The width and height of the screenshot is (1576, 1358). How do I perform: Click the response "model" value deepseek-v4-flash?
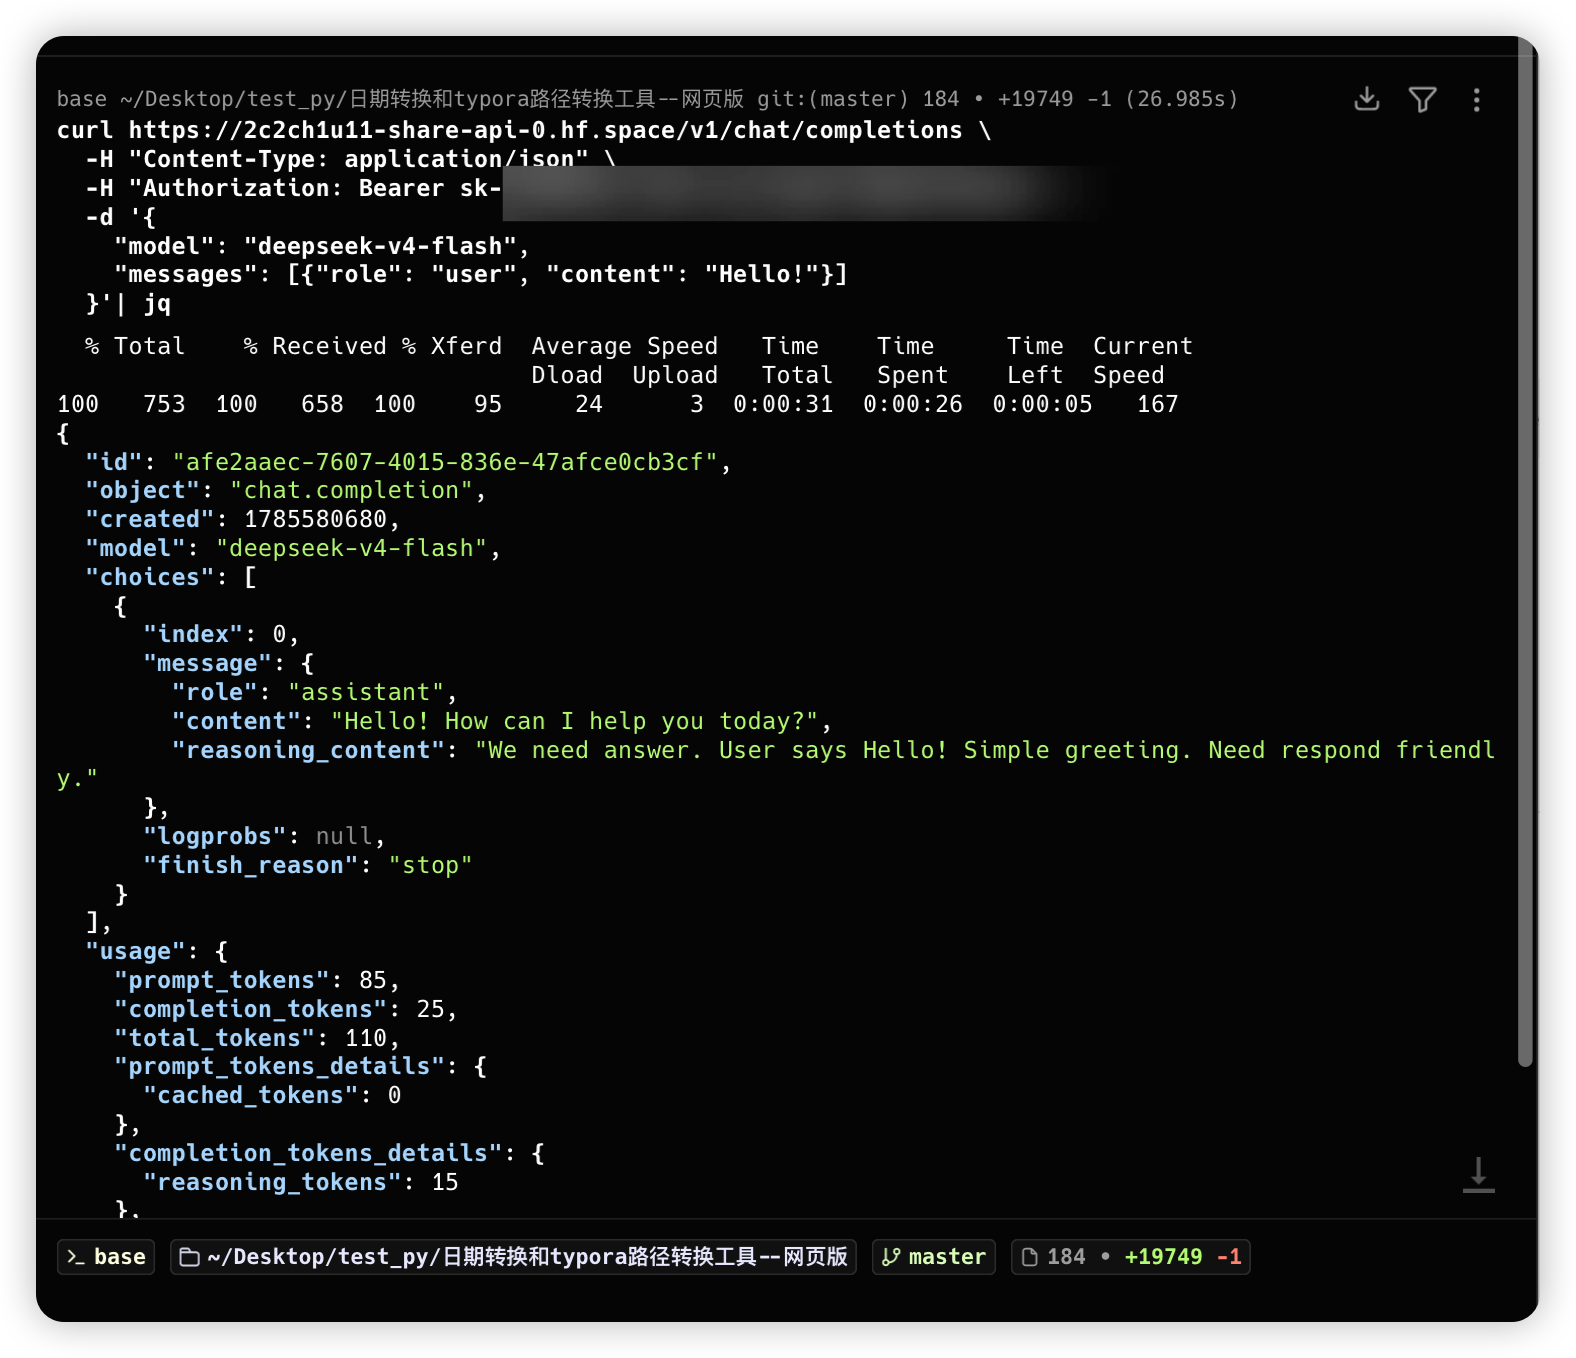351,548
